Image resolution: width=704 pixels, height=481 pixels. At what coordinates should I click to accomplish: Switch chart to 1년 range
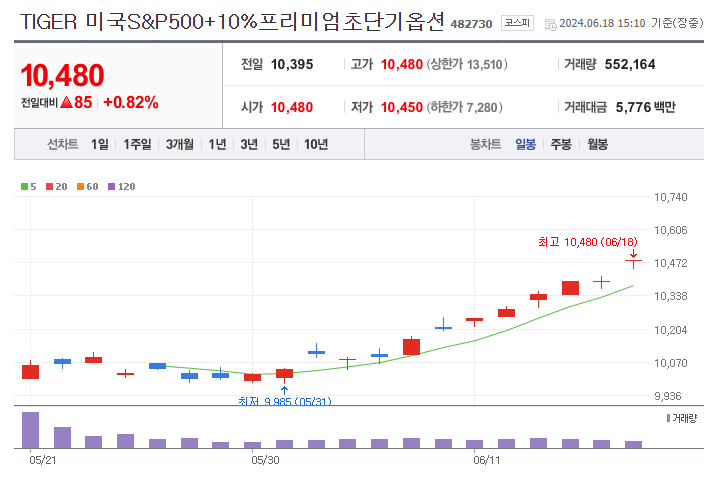pos(217,144)
